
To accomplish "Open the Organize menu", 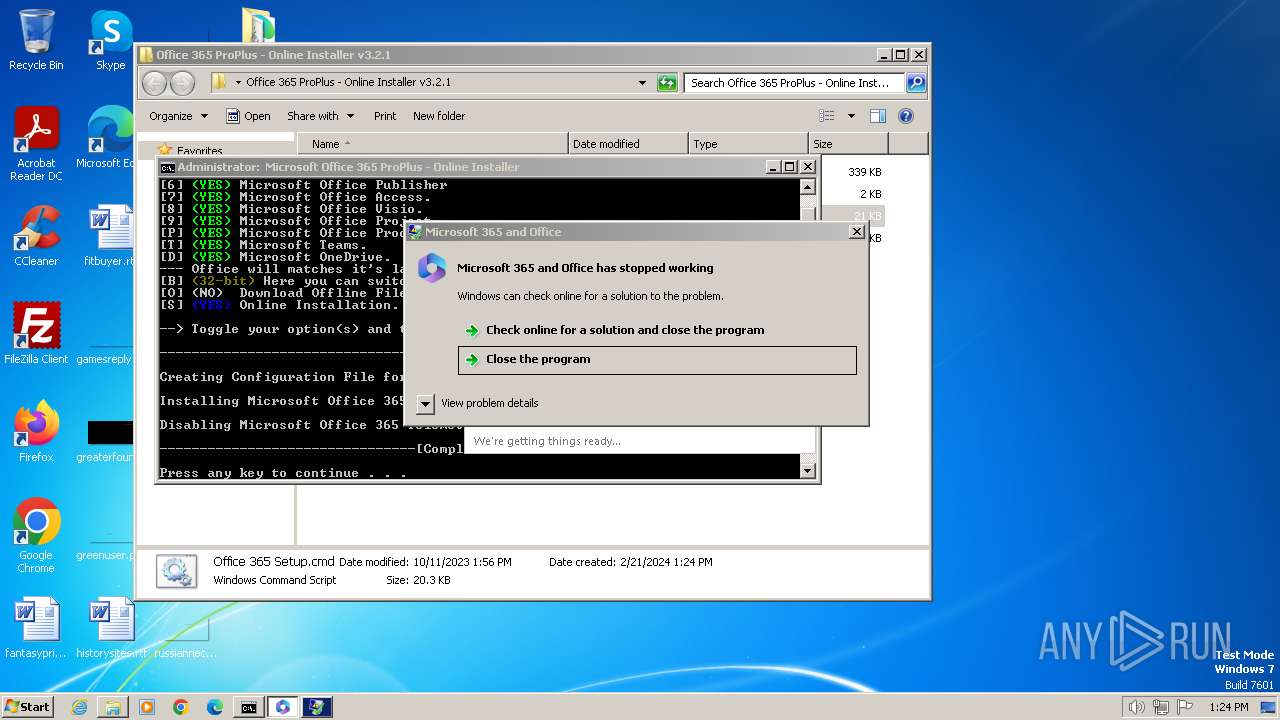I will (x=178, y=116).
